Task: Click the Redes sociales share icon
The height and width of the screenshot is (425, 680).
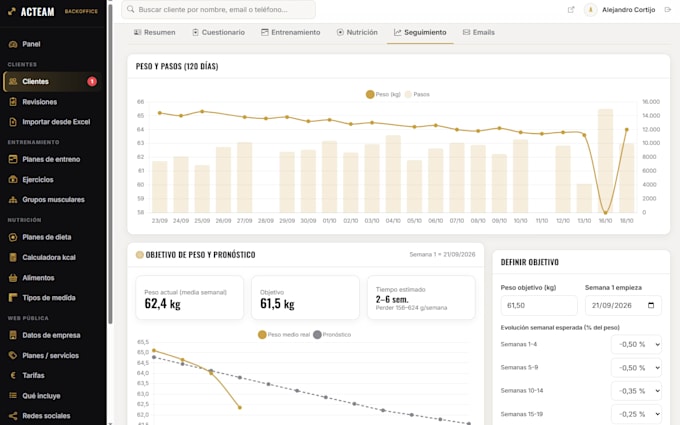Action: [13, 416]
